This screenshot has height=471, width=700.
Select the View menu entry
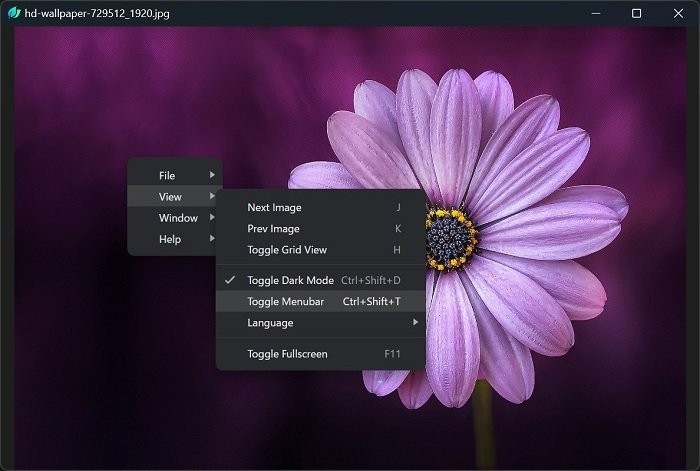[170, 197]
